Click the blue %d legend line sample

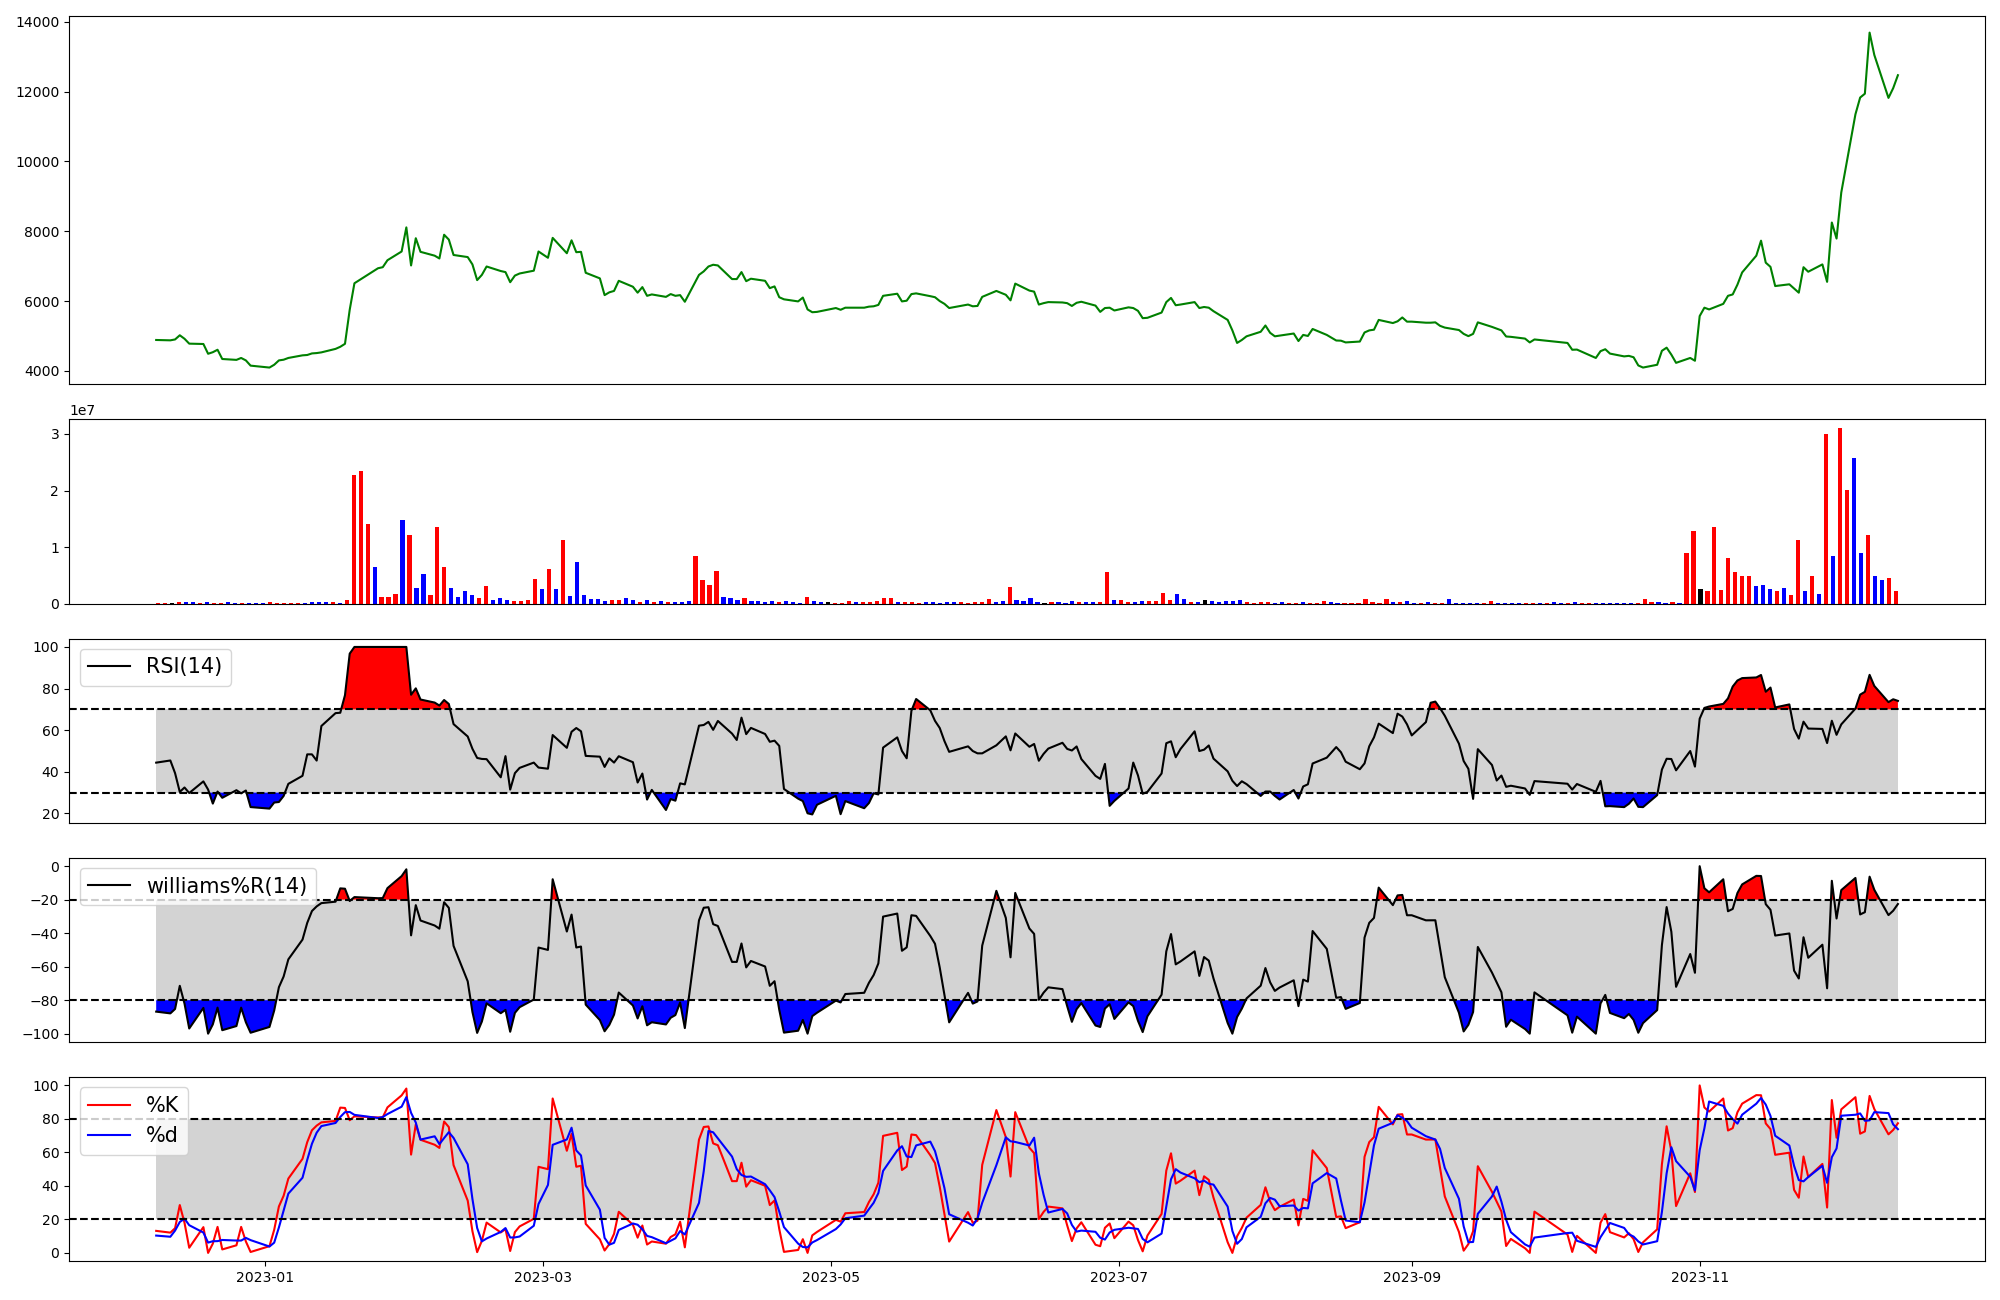[x=109, y=1135]
